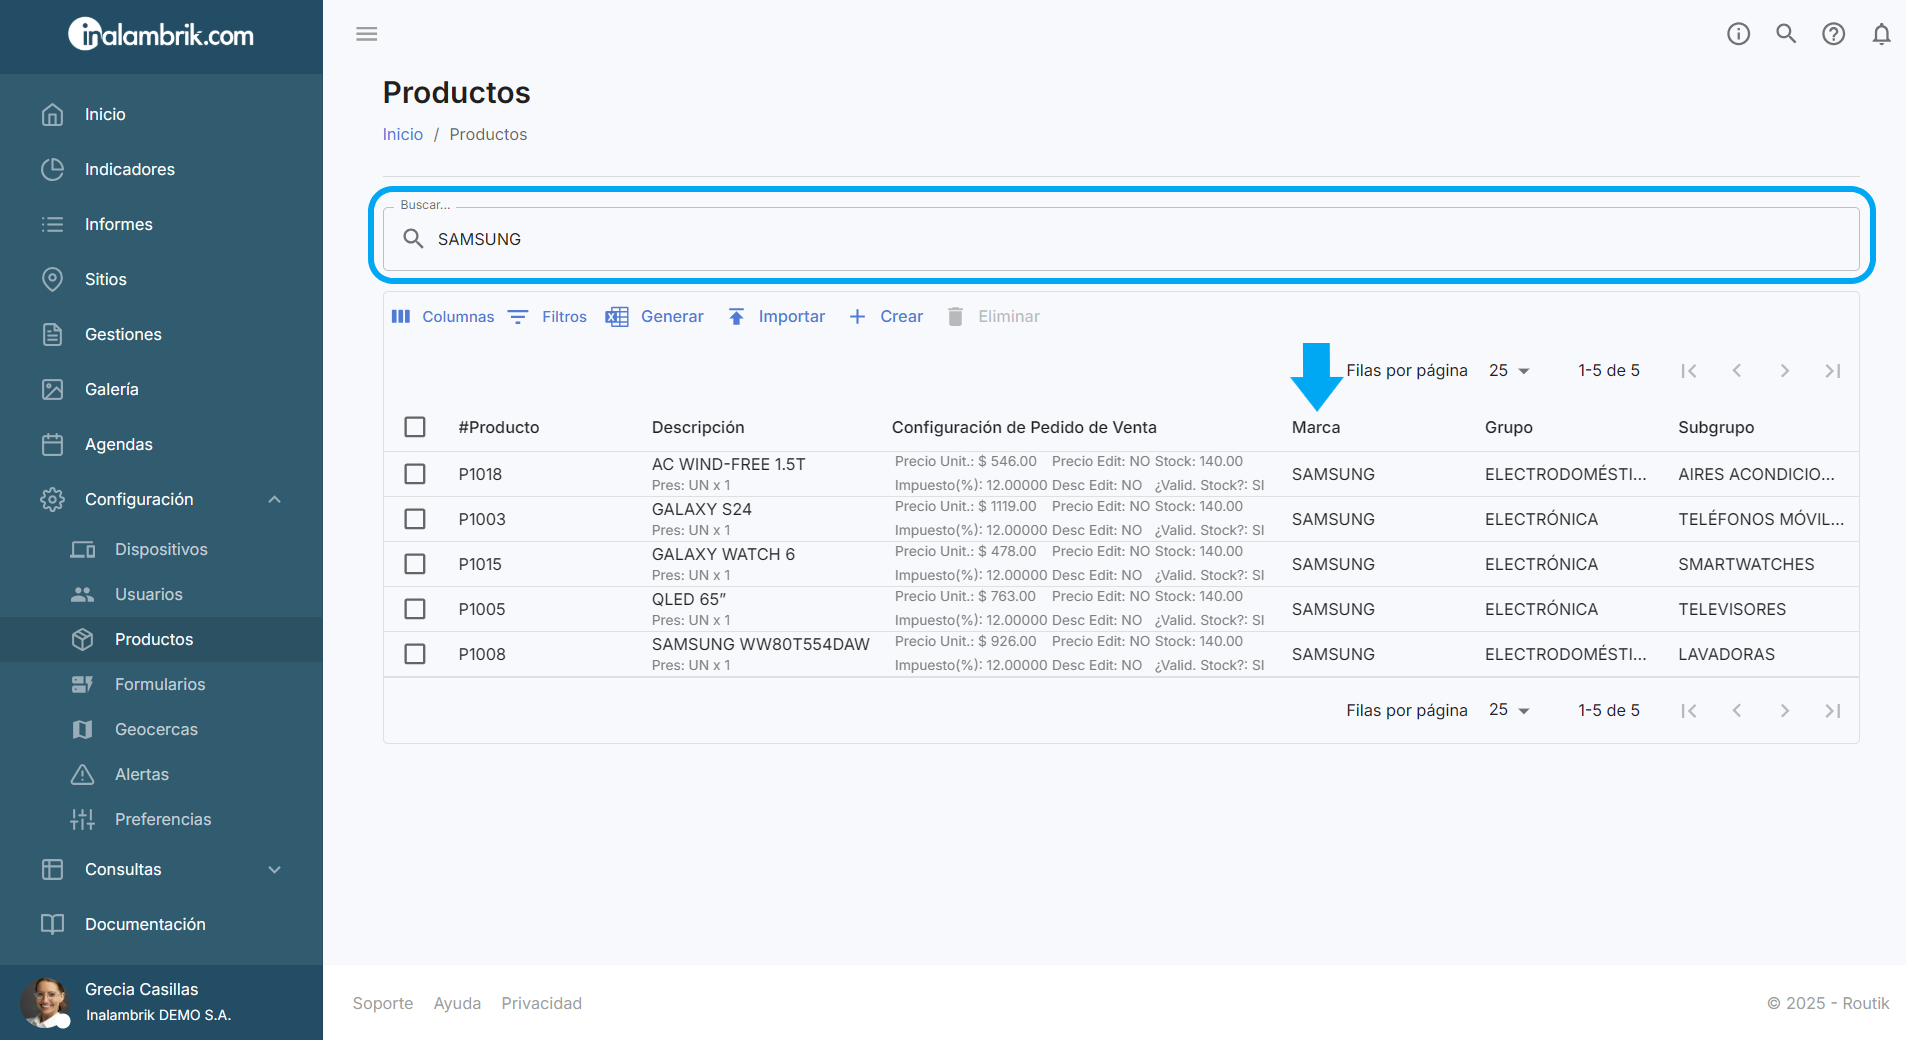Click the Gestiones document icon
1906x1040 pixels.
click(x=53, y=334)
